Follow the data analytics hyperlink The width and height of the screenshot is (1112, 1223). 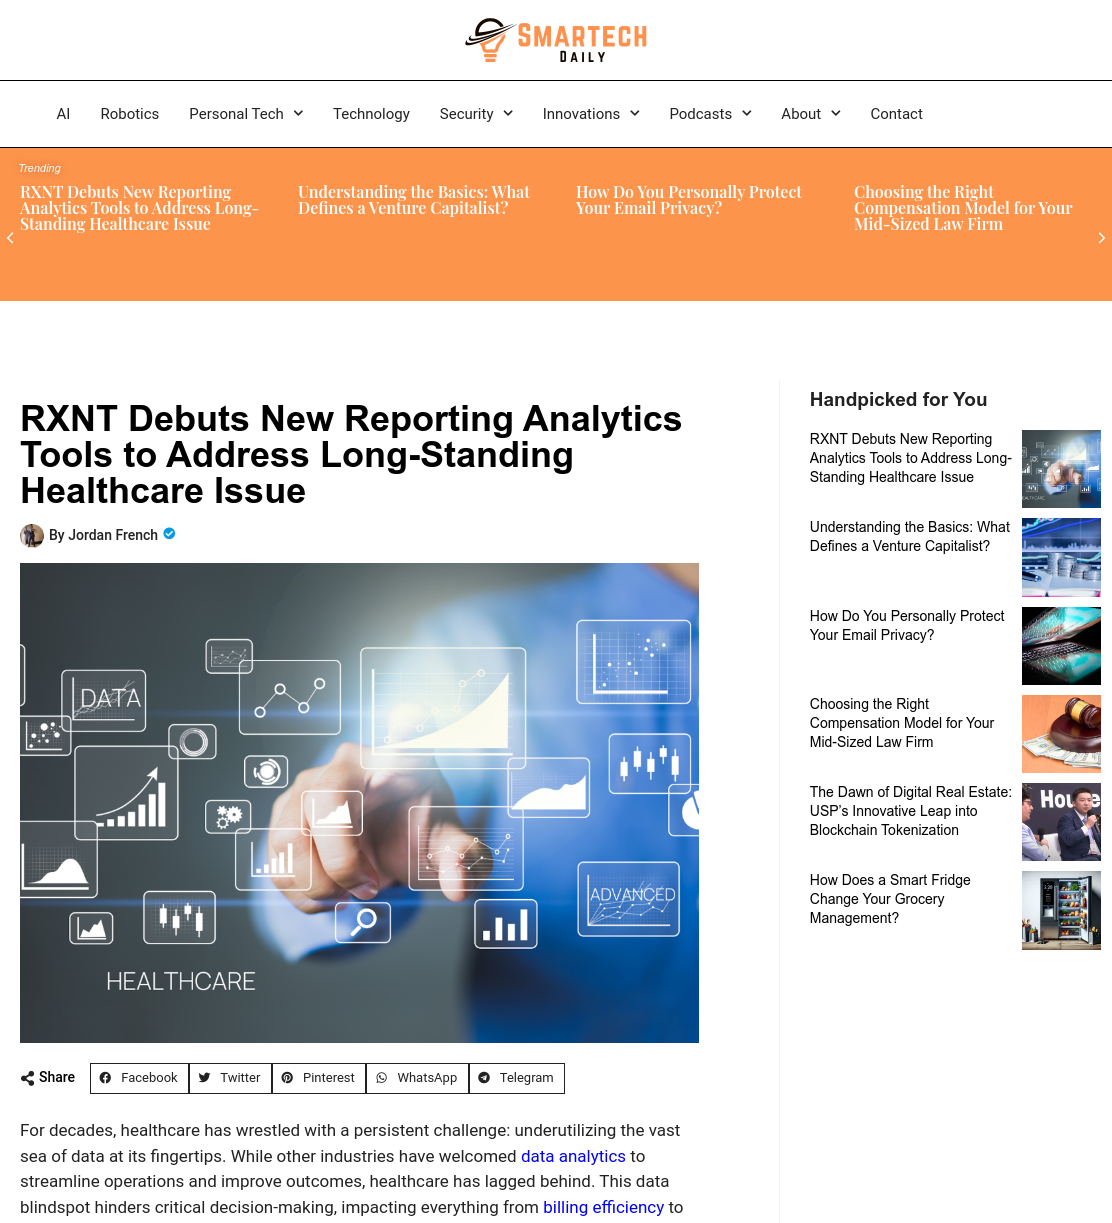(573, 1156)
